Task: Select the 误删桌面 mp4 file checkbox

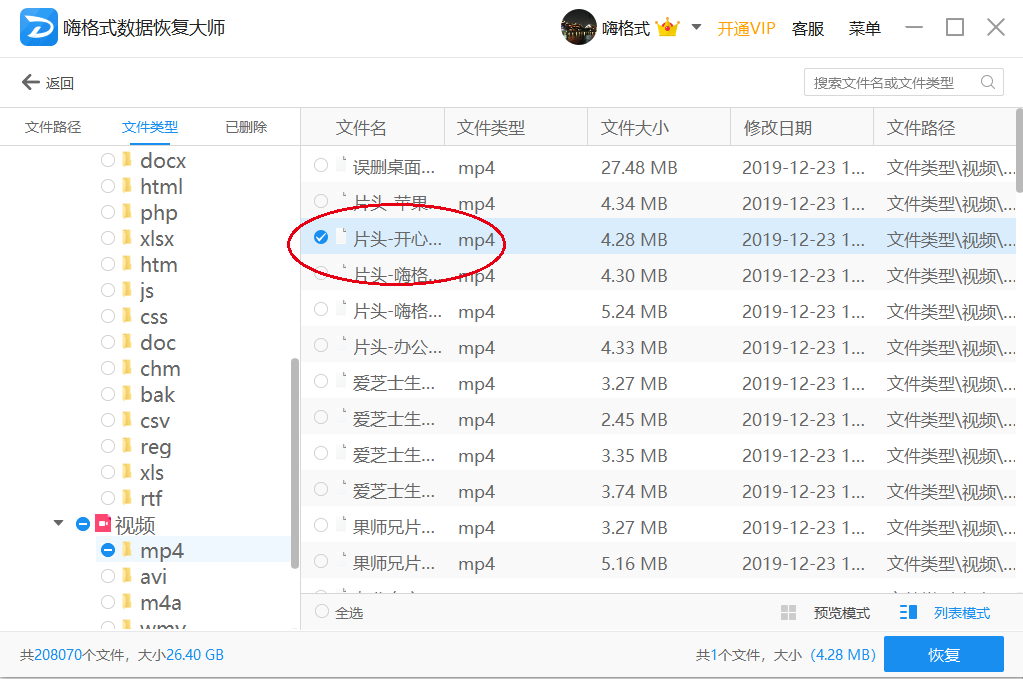Action: point(320,165)
